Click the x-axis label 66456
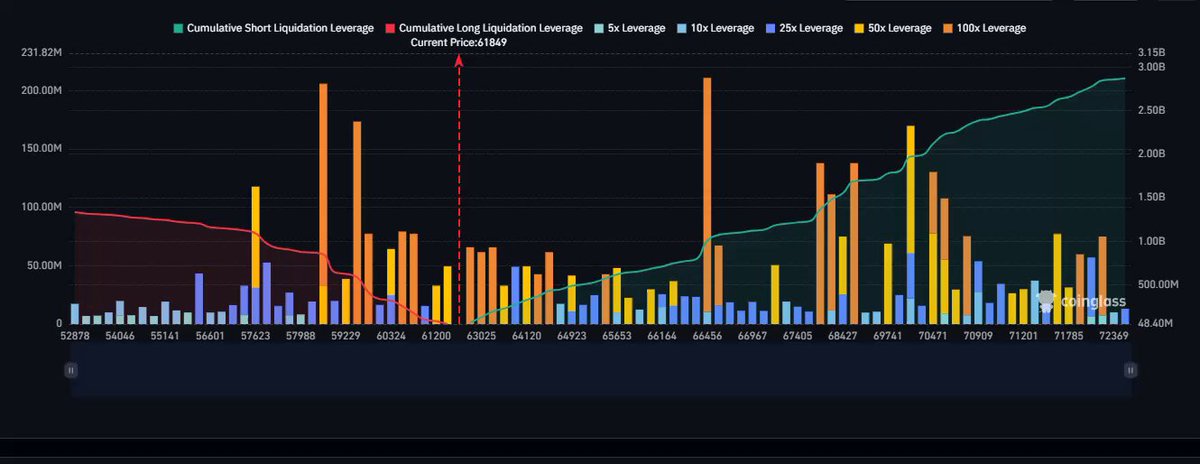Image resolution: width=1200 pixels, height=464 pixels. click(707, 337)
